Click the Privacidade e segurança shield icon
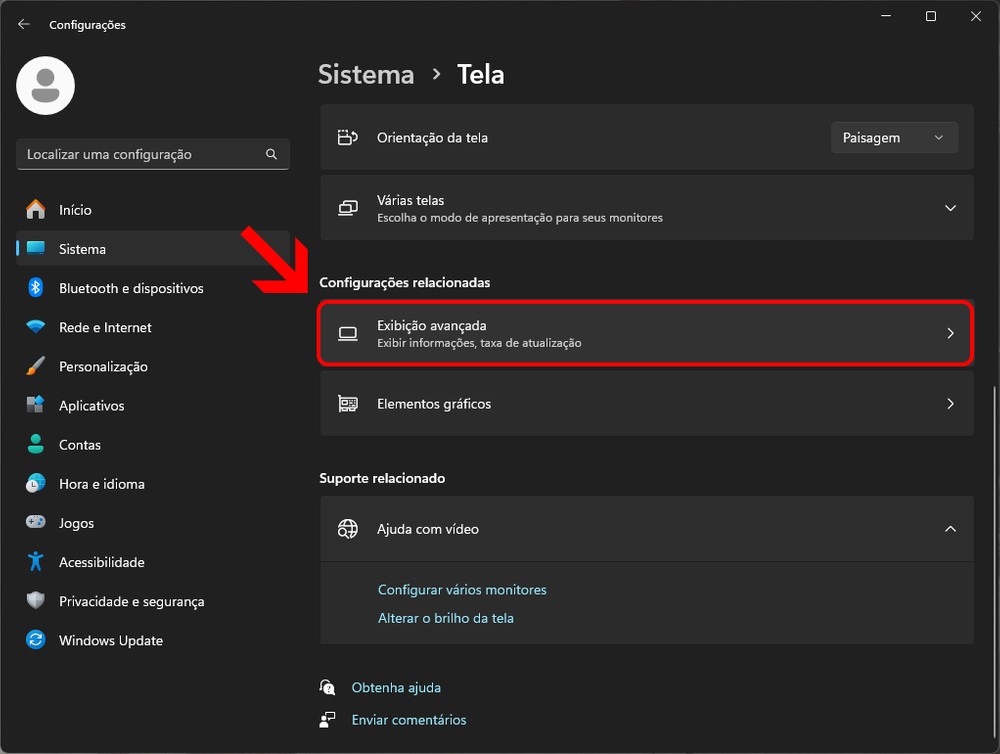The height and width of the screenshot is (754, 1000). coord(36,601)
